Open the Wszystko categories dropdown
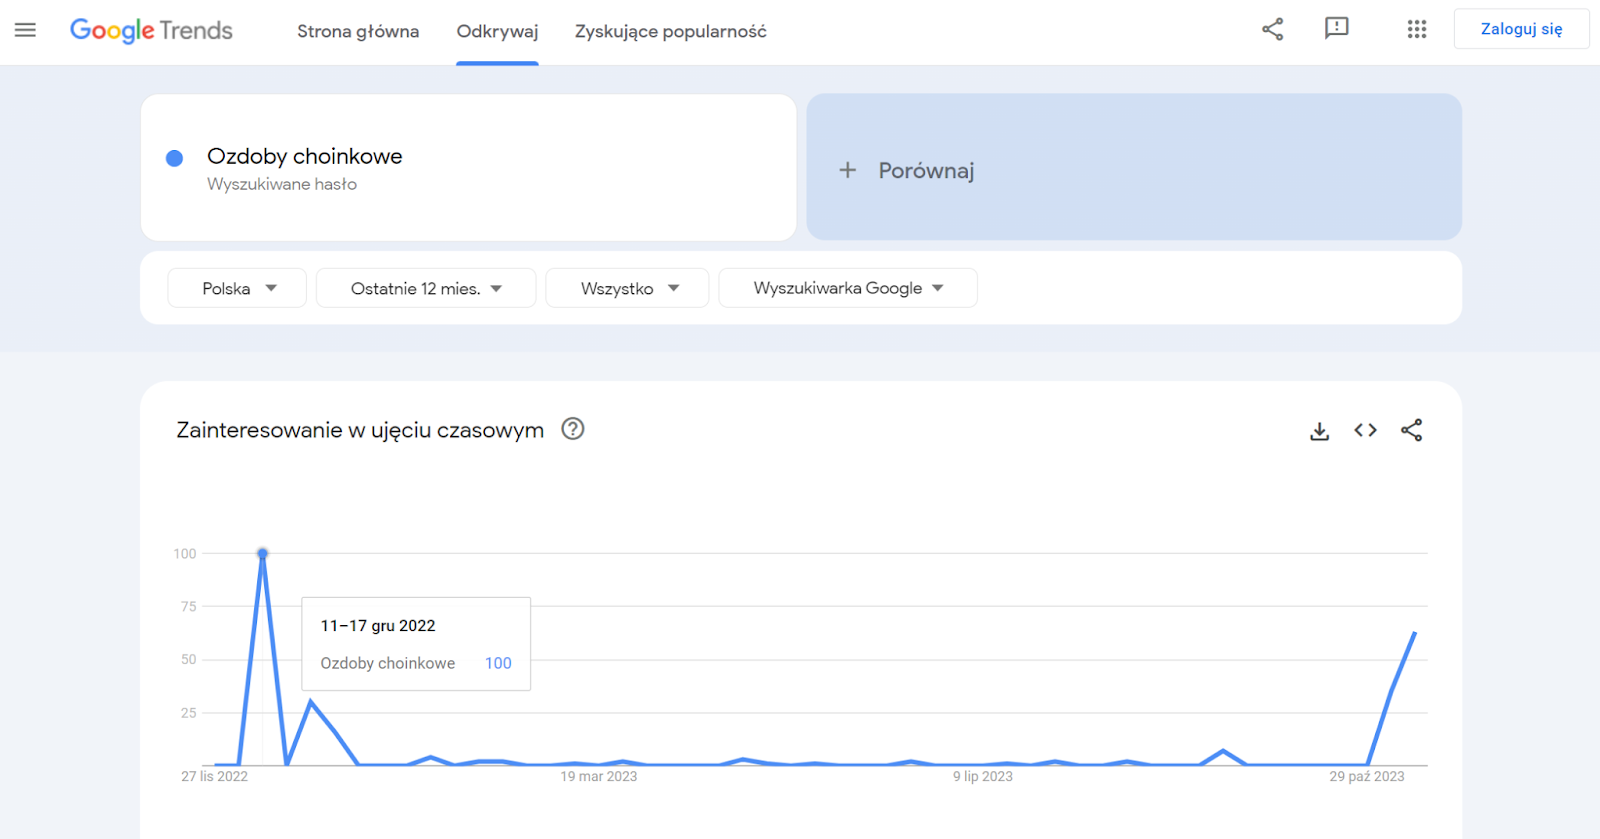 (627, 288)
